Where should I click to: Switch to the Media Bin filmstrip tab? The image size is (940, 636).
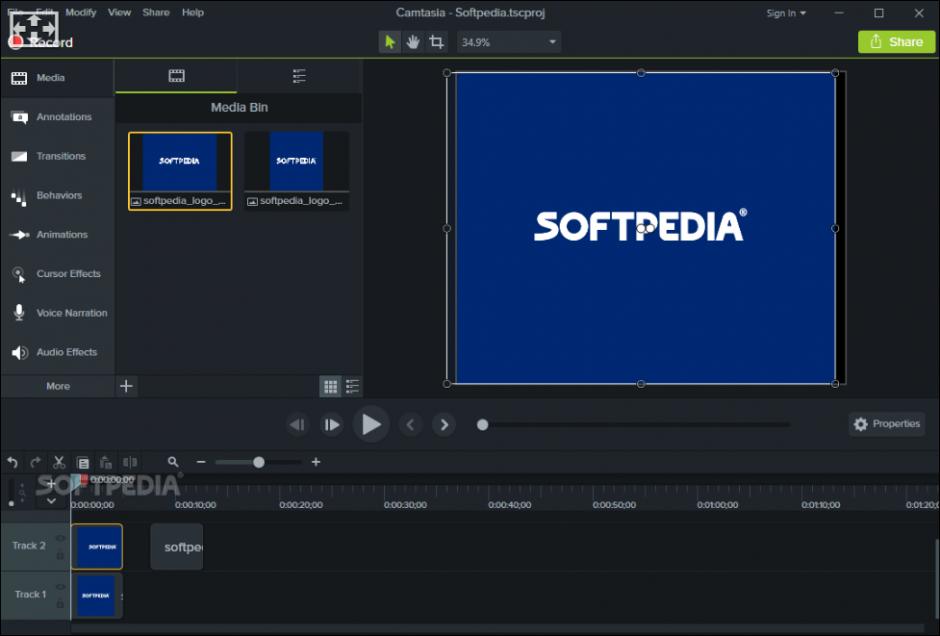coord(176,76)
